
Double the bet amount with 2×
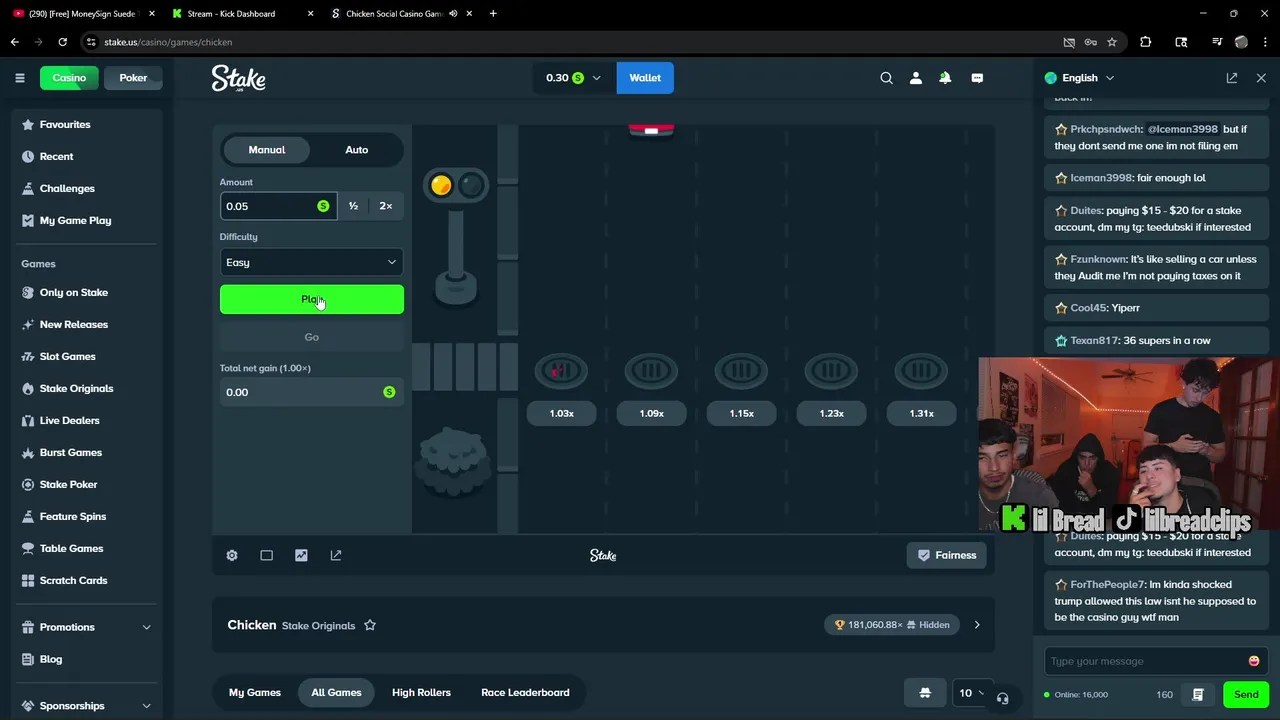(386, 206)
